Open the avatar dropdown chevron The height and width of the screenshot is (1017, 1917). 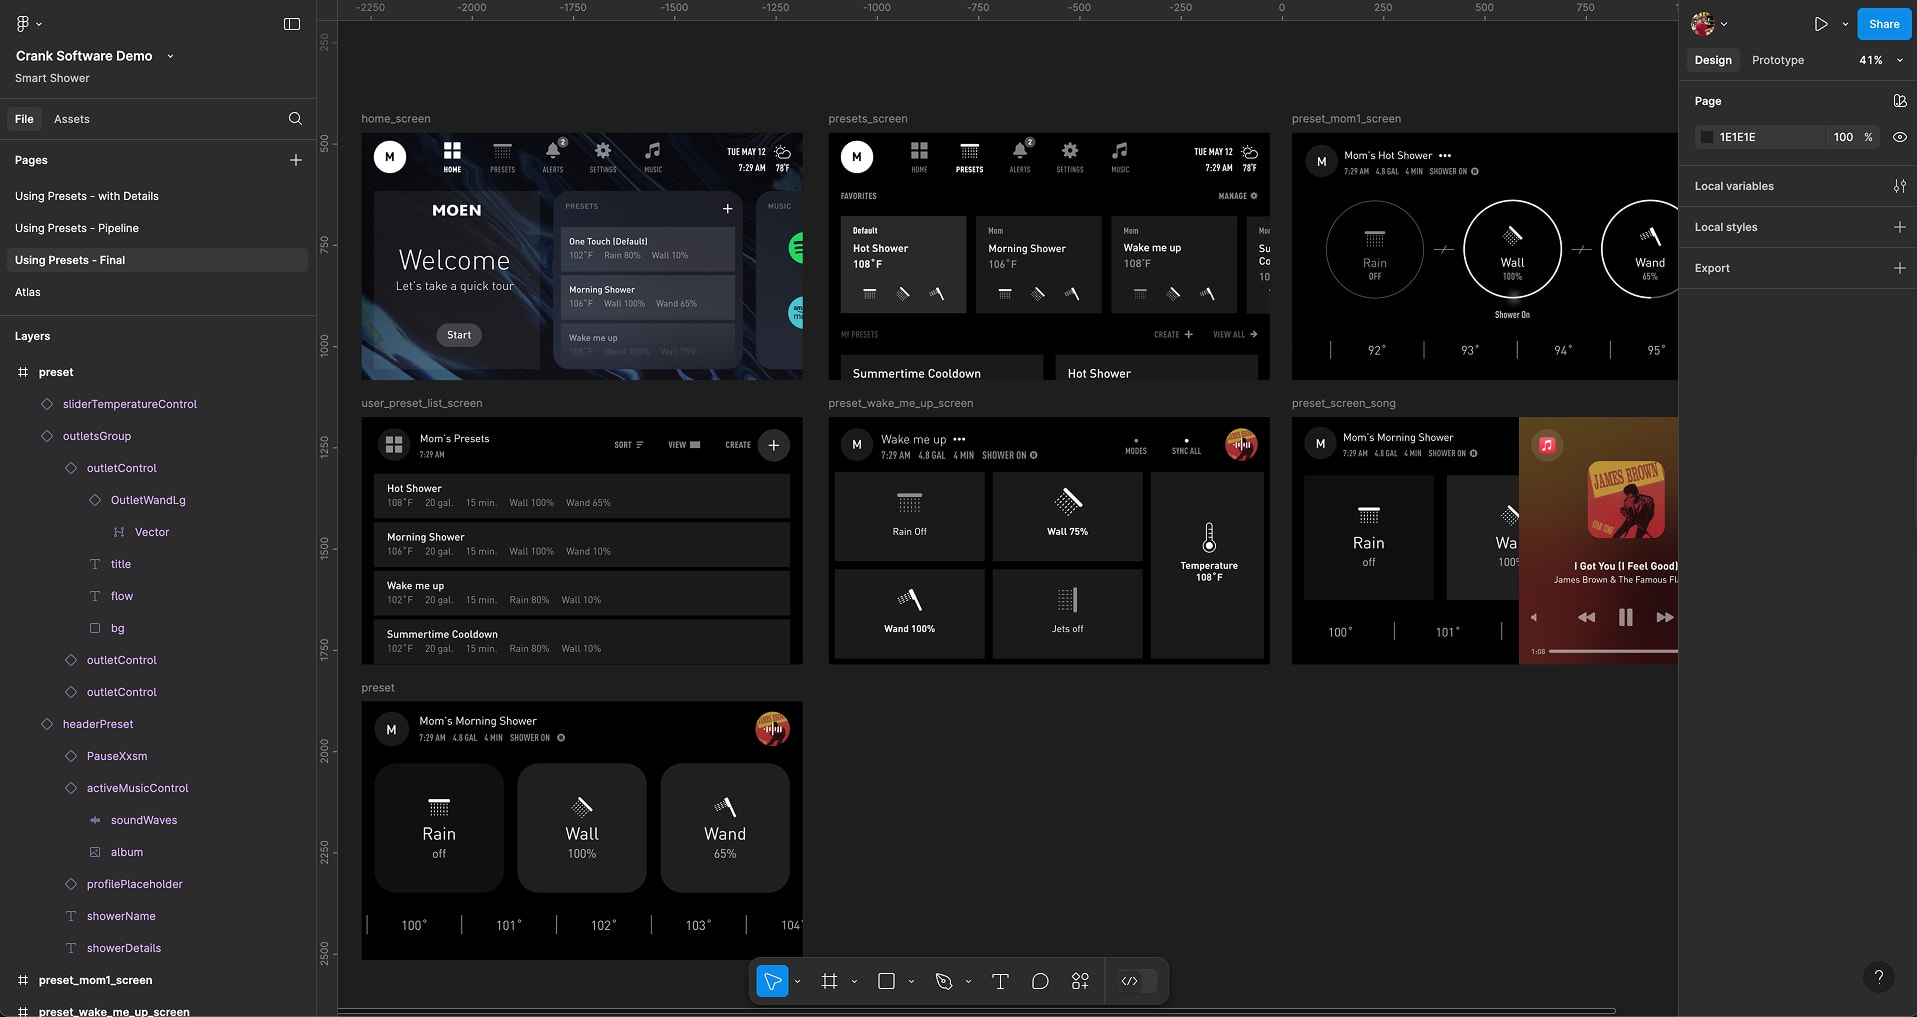1724,24
